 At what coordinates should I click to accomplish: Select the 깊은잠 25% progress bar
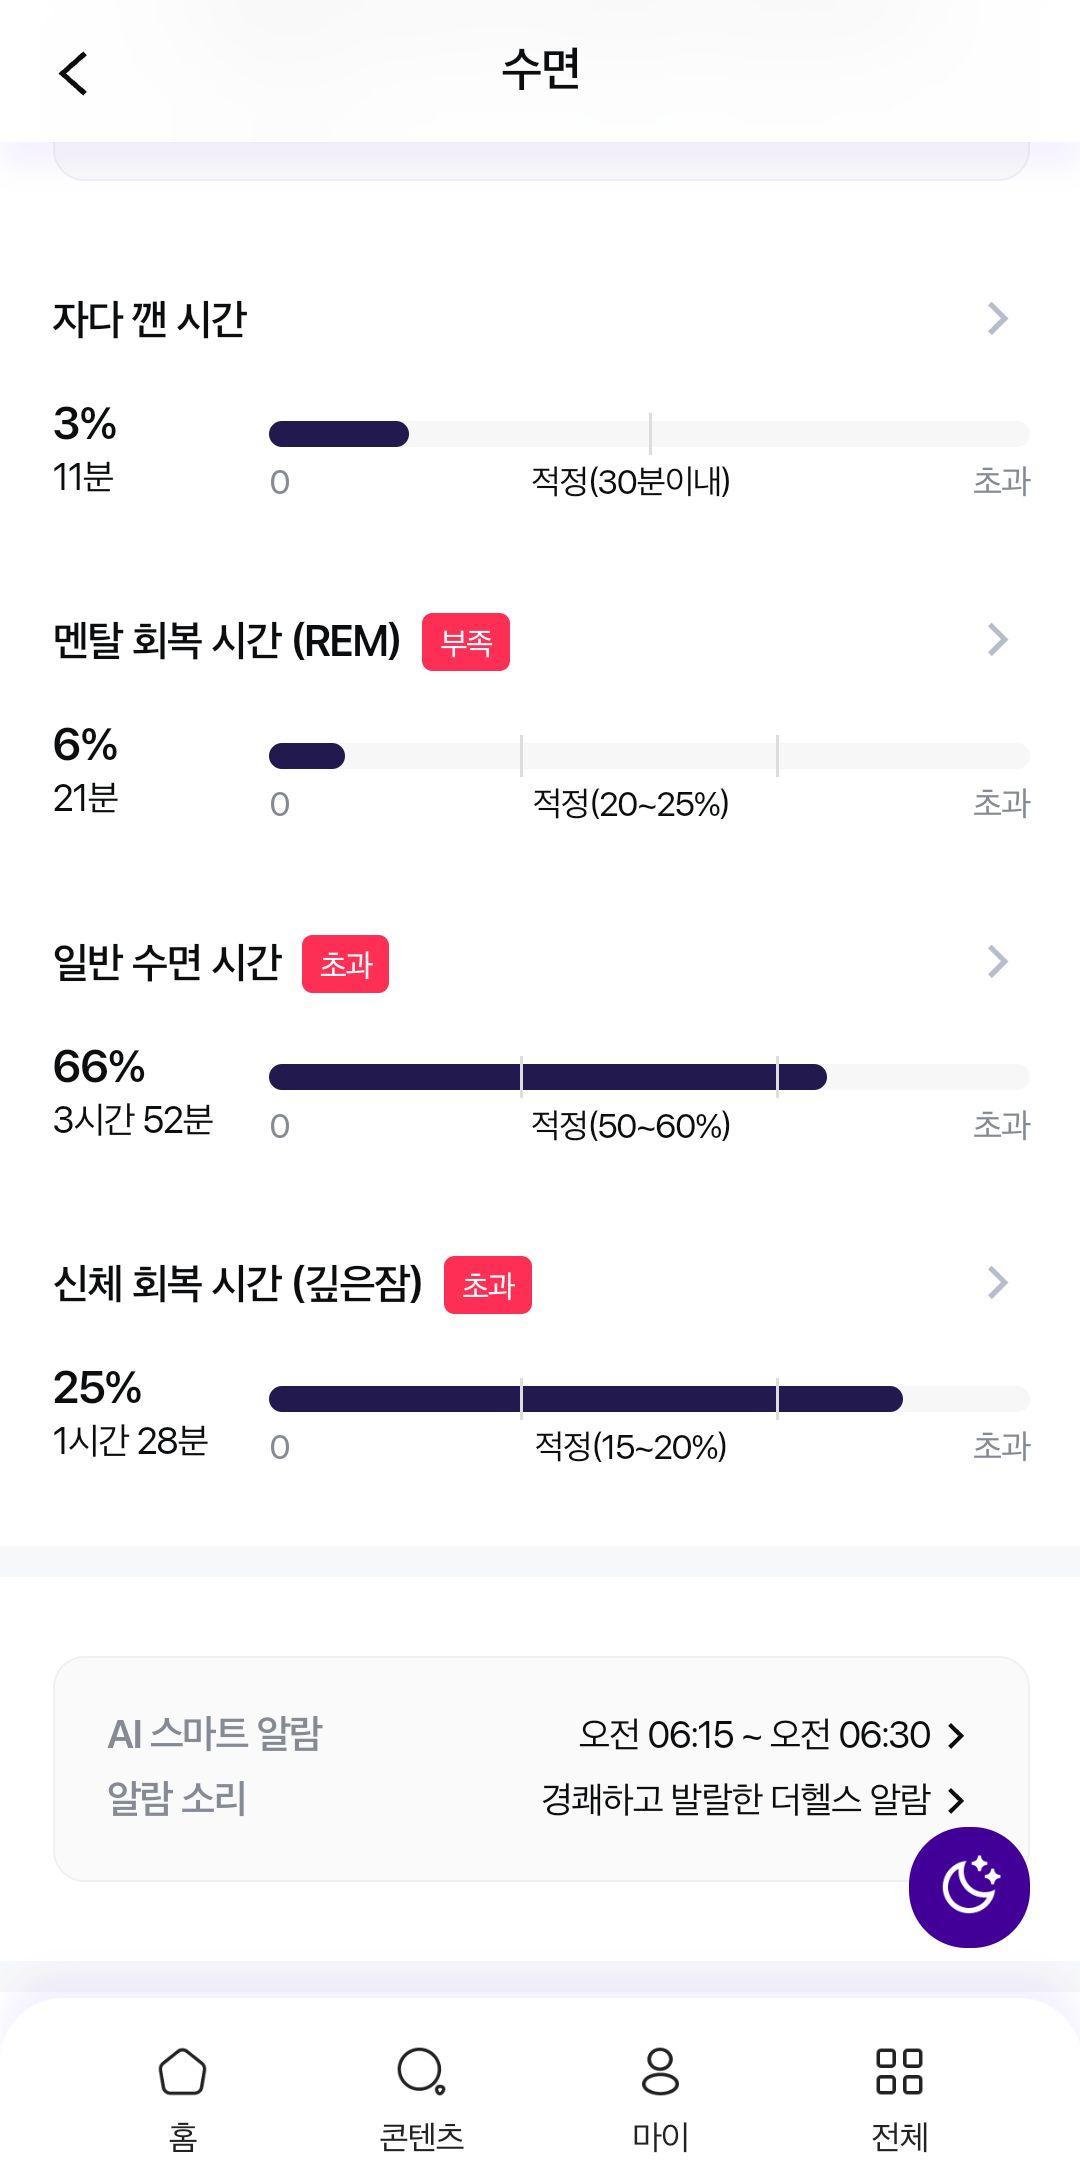tap(649, 1399)
